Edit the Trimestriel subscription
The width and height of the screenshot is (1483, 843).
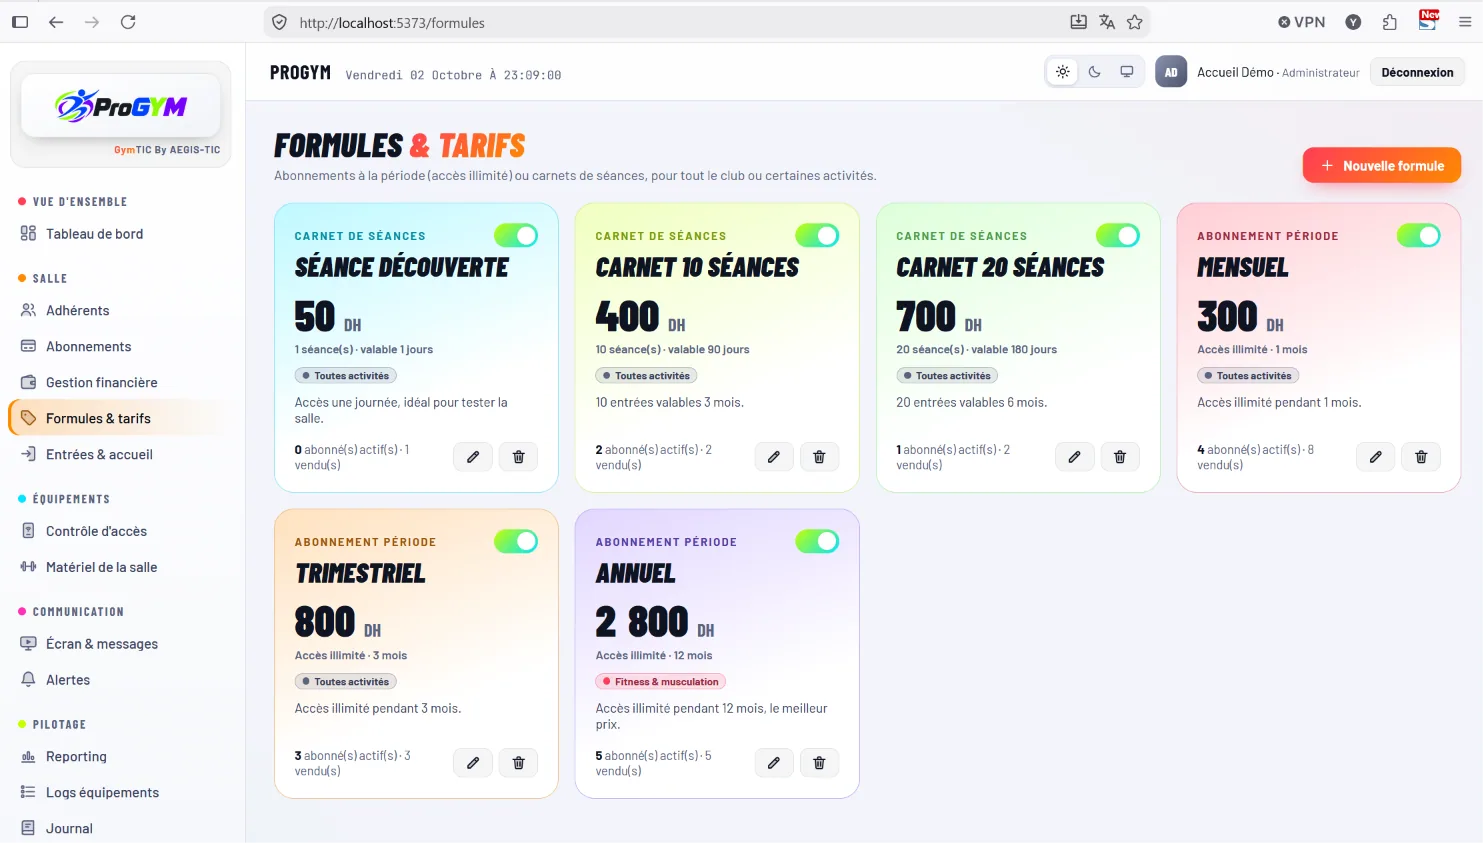[x=473, y=763]
